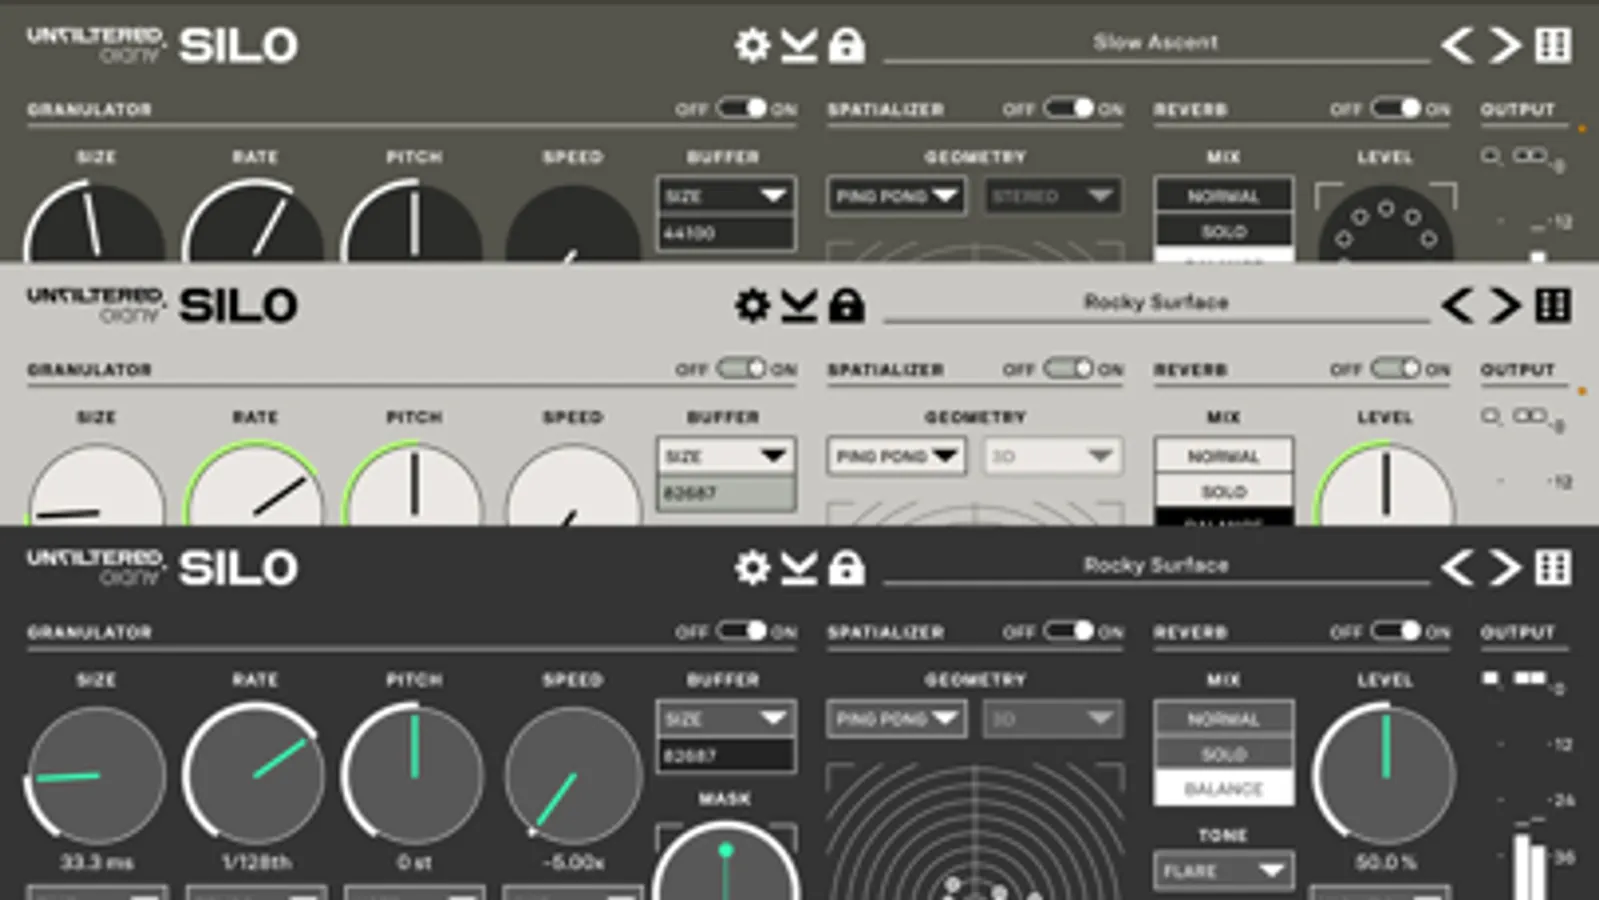Open buffer Size dropdown in top panel
This screenshot has width=1599, height=900.
[726, 195]
